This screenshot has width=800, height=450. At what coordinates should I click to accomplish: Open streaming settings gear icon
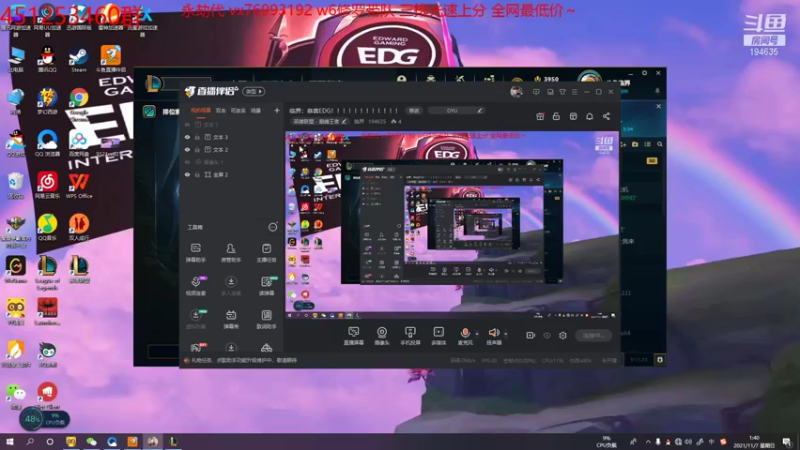563,335
